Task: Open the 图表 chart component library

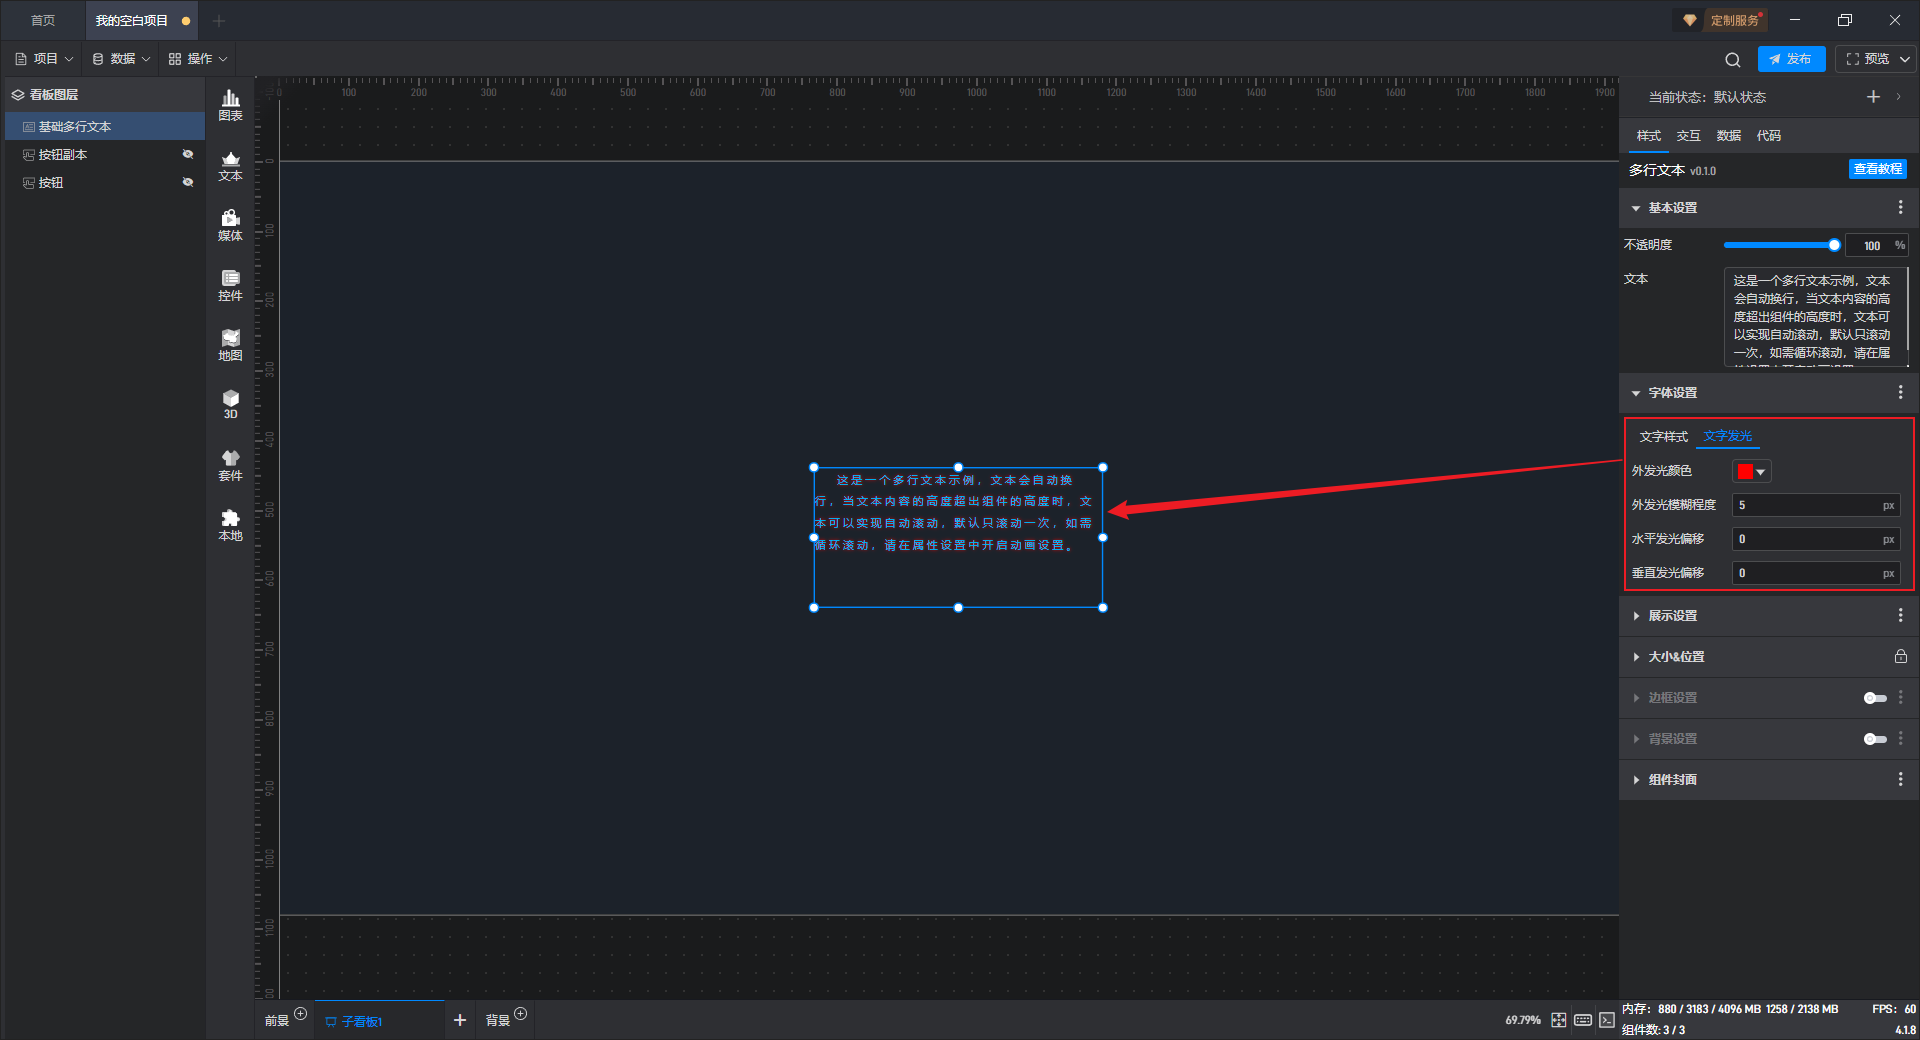Action: (x=230, y=105)
